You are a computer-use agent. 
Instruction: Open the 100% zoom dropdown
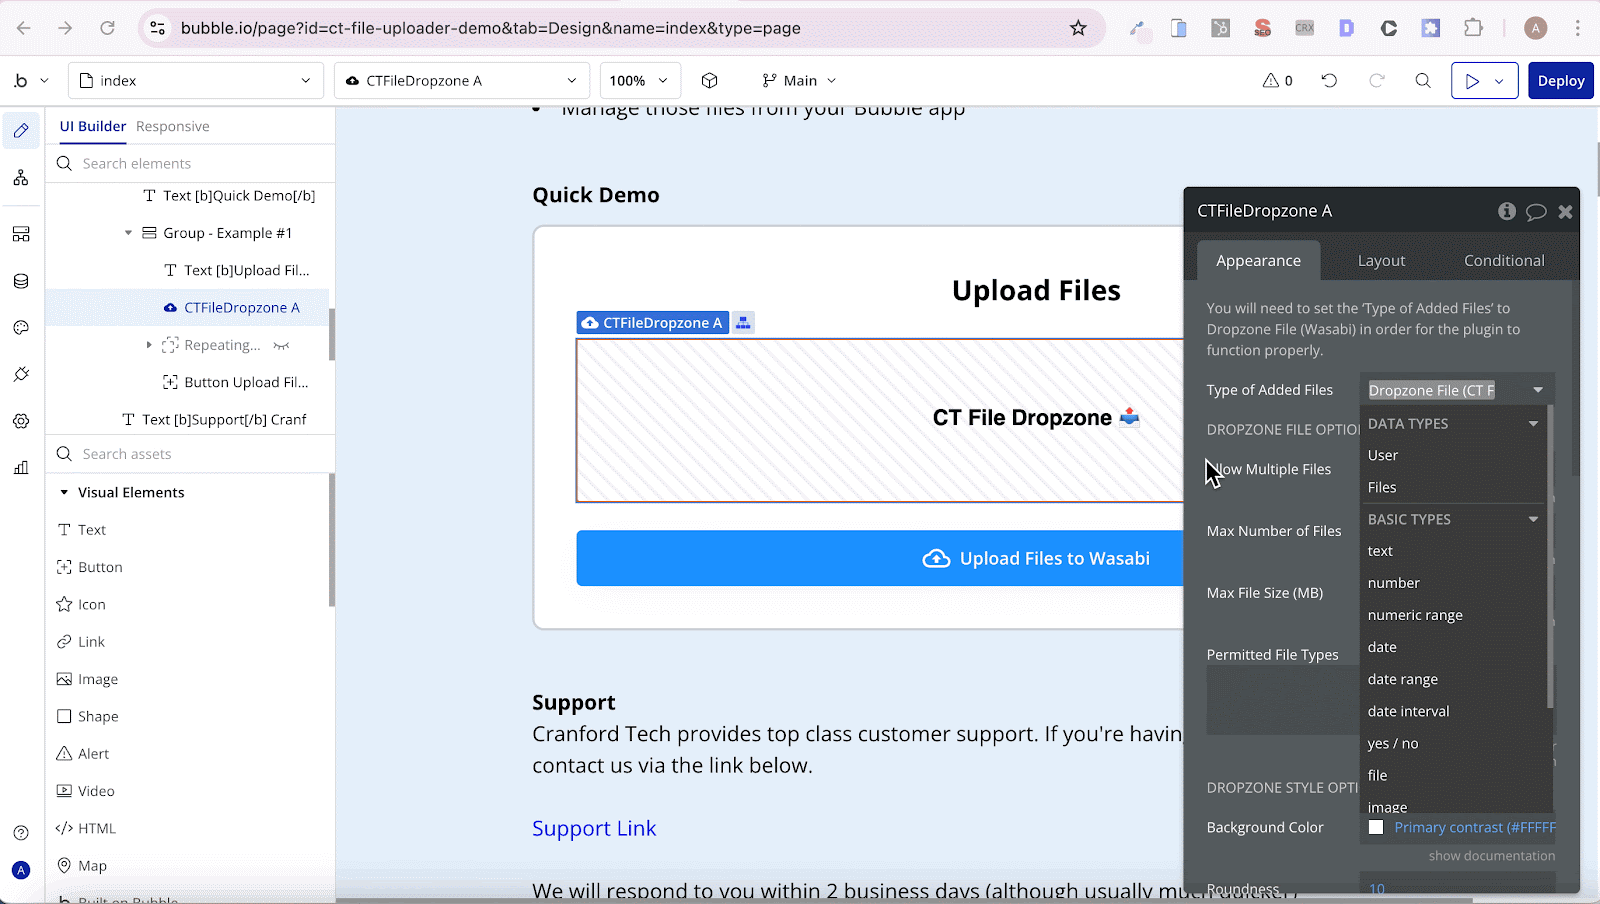pyautogui.click(x=640, y=81)
